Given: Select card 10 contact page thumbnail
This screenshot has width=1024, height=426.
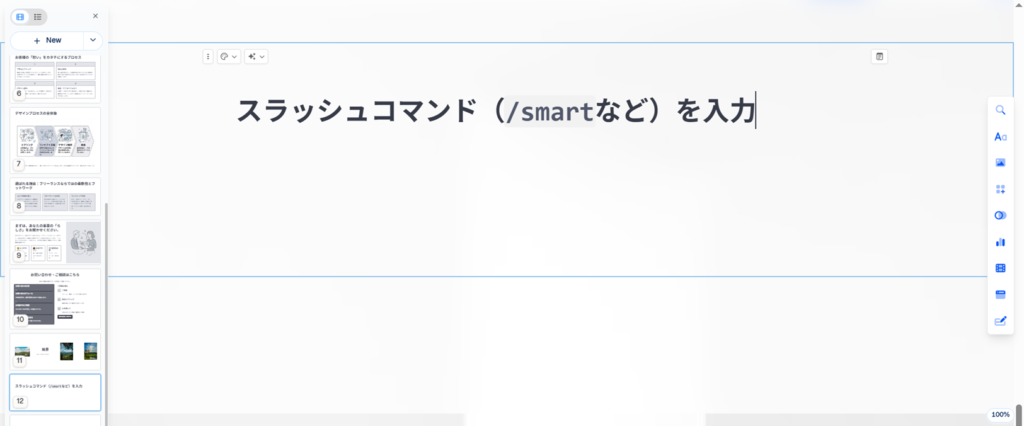Looking at the screenshot, I should (x=55, y=299).
